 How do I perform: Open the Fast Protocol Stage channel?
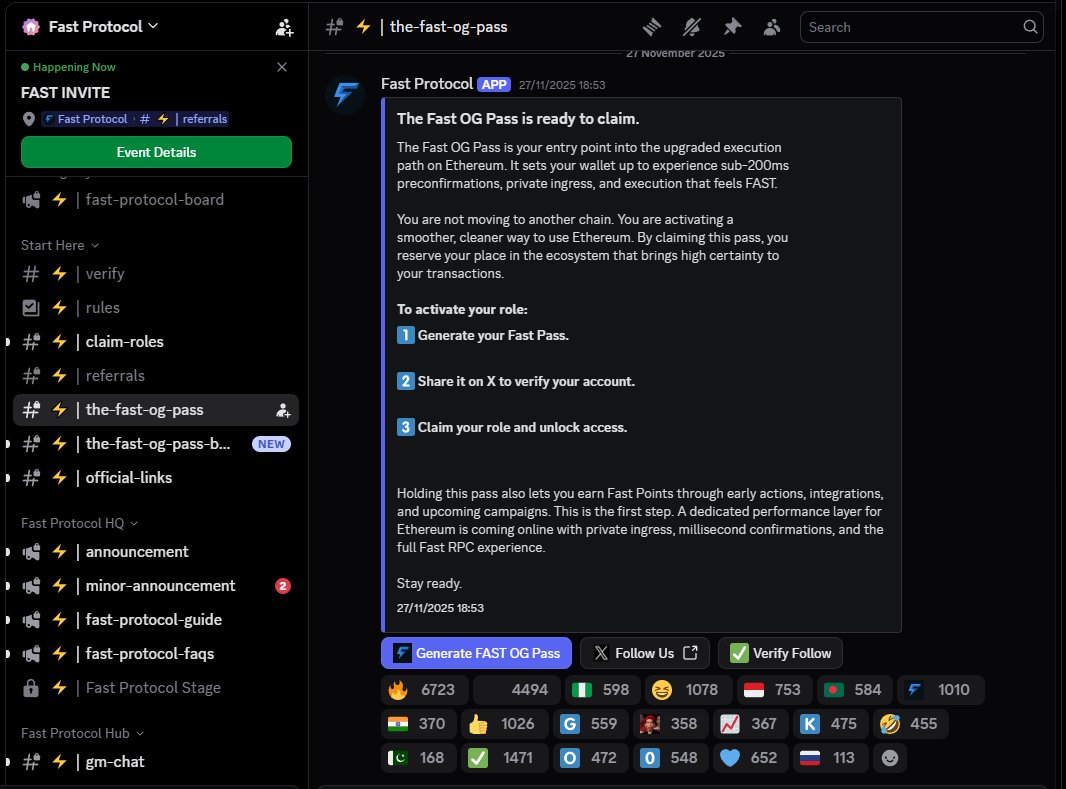tap(156, 688)
